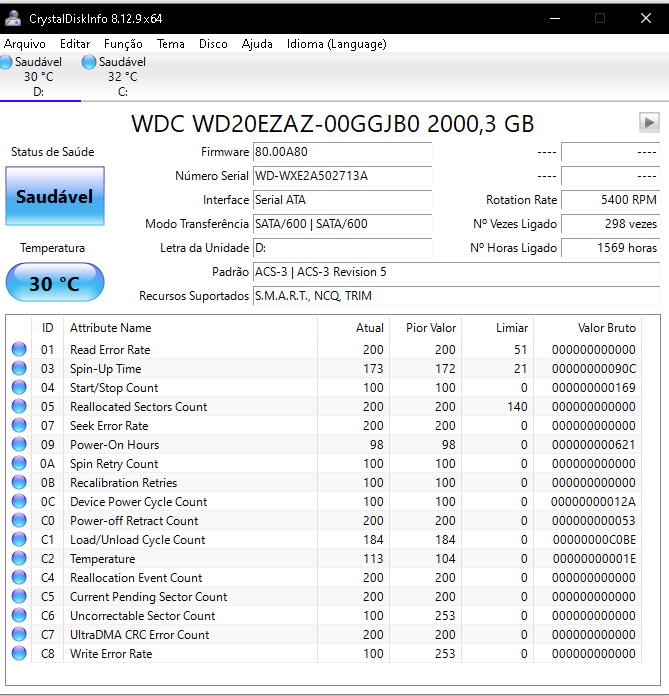The width and height of the screenshot is (669, 696).
Task: Select raw value 00000000090C
Action: coord(594,369)
